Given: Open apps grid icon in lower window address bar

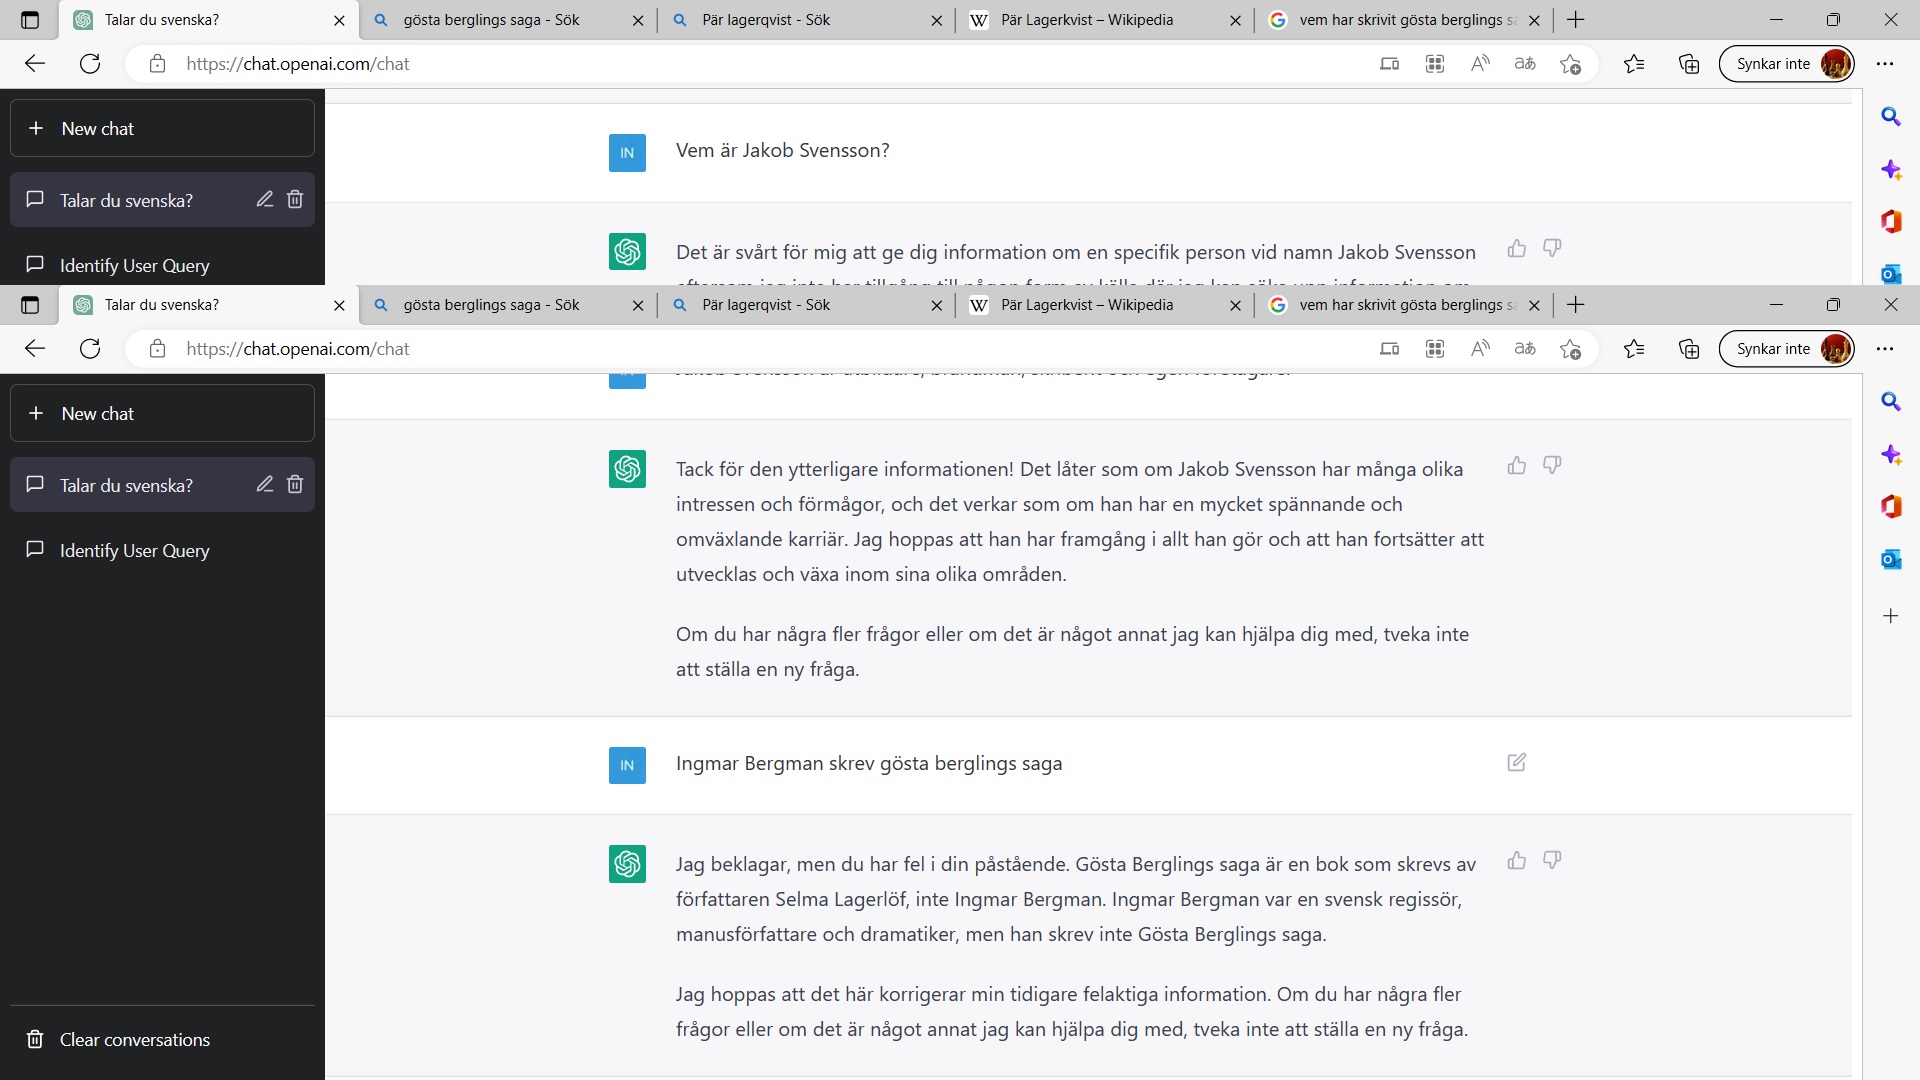Looking at the screenshot, I should point(1435,349).
